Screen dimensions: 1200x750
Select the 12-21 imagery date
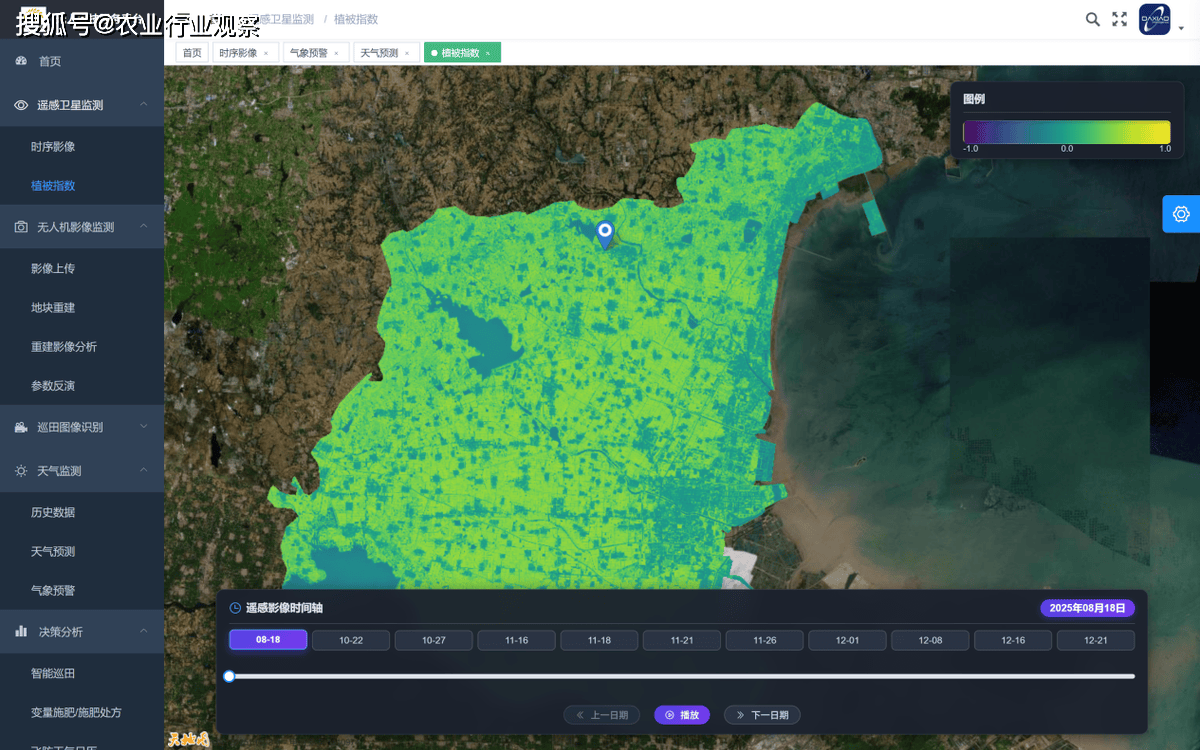tap(1095, 640)
